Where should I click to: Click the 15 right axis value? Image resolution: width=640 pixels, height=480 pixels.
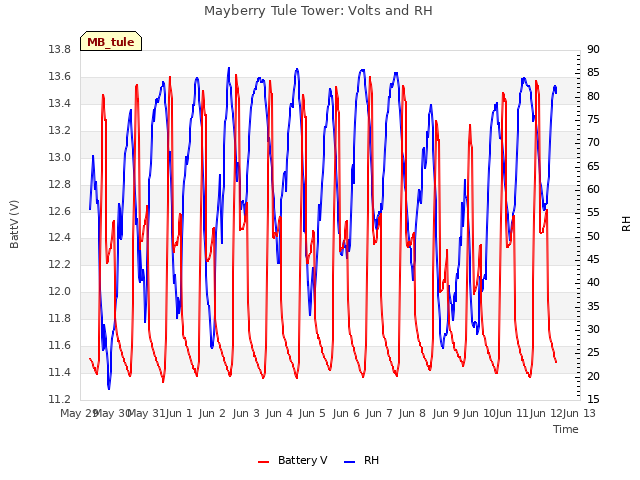(593, 399)
